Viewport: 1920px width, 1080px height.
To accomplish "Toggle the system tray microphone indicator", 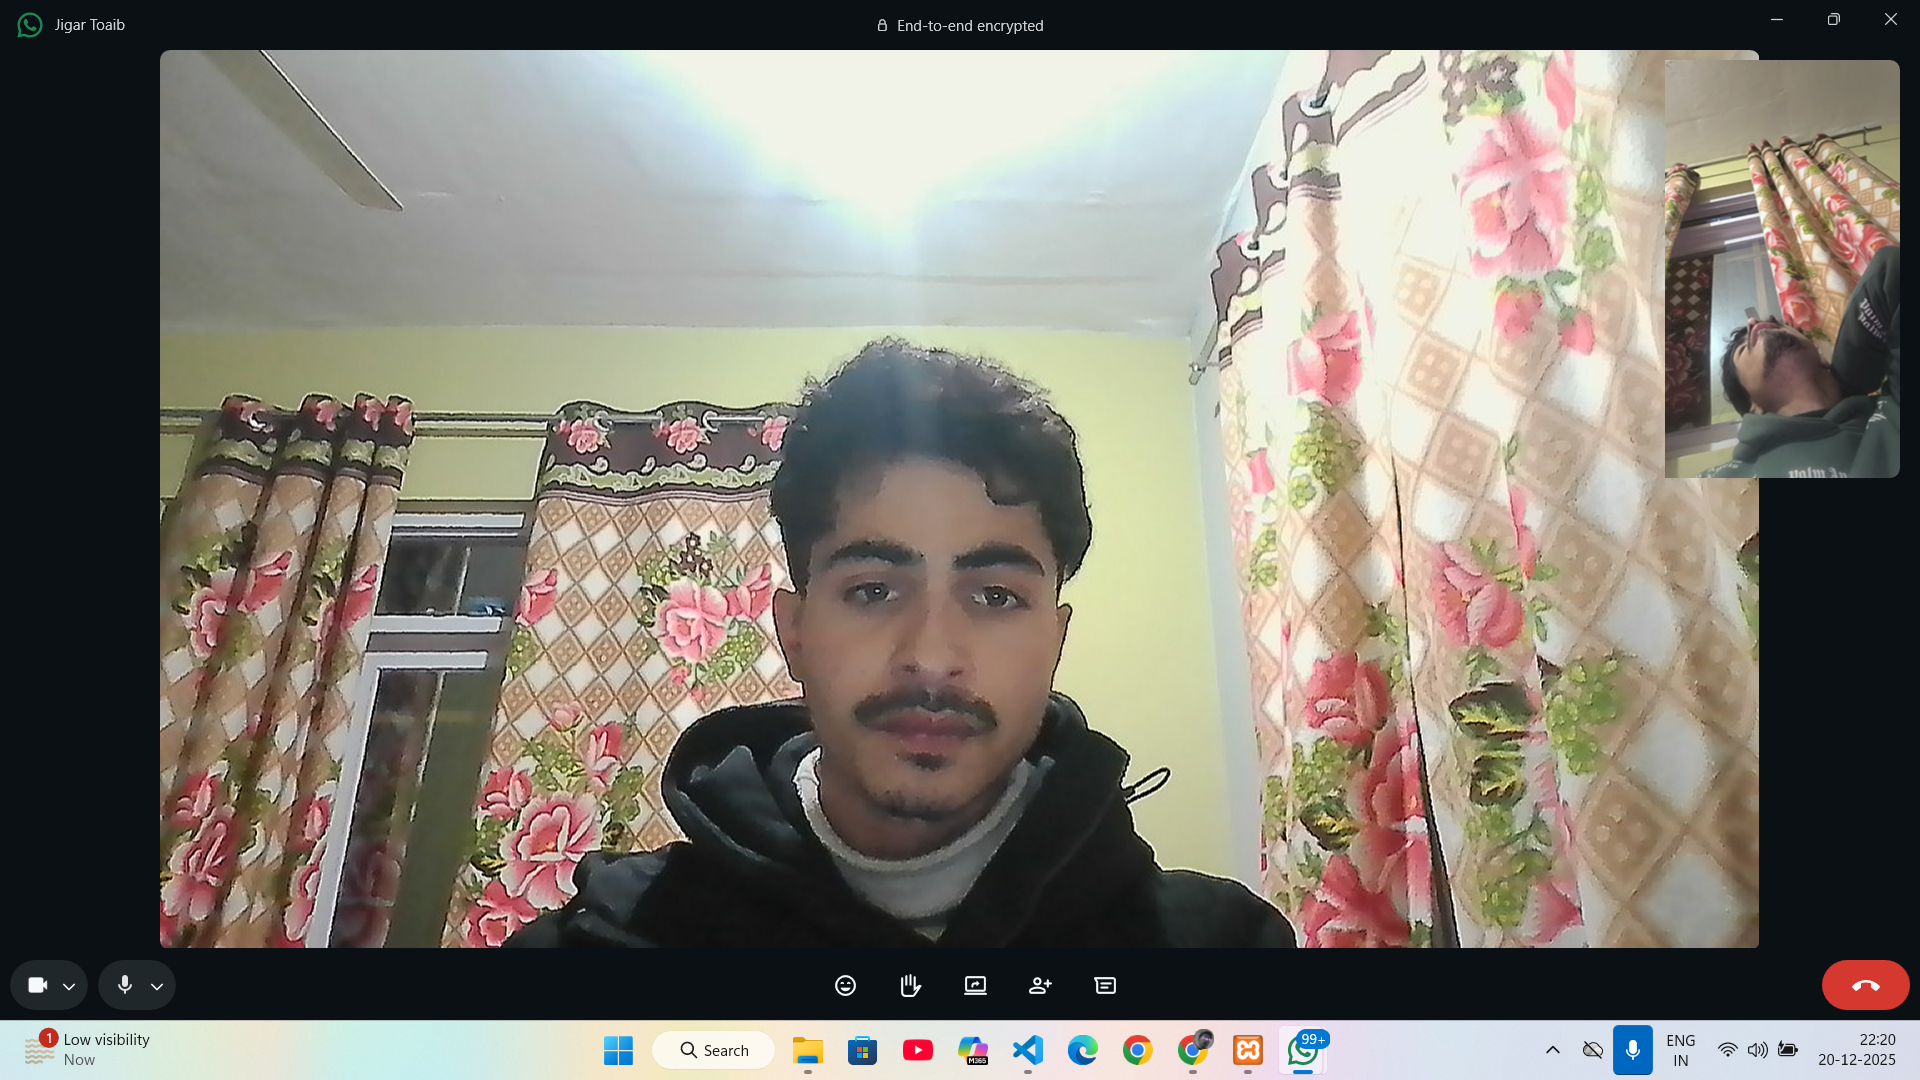I will 1632,1050.
